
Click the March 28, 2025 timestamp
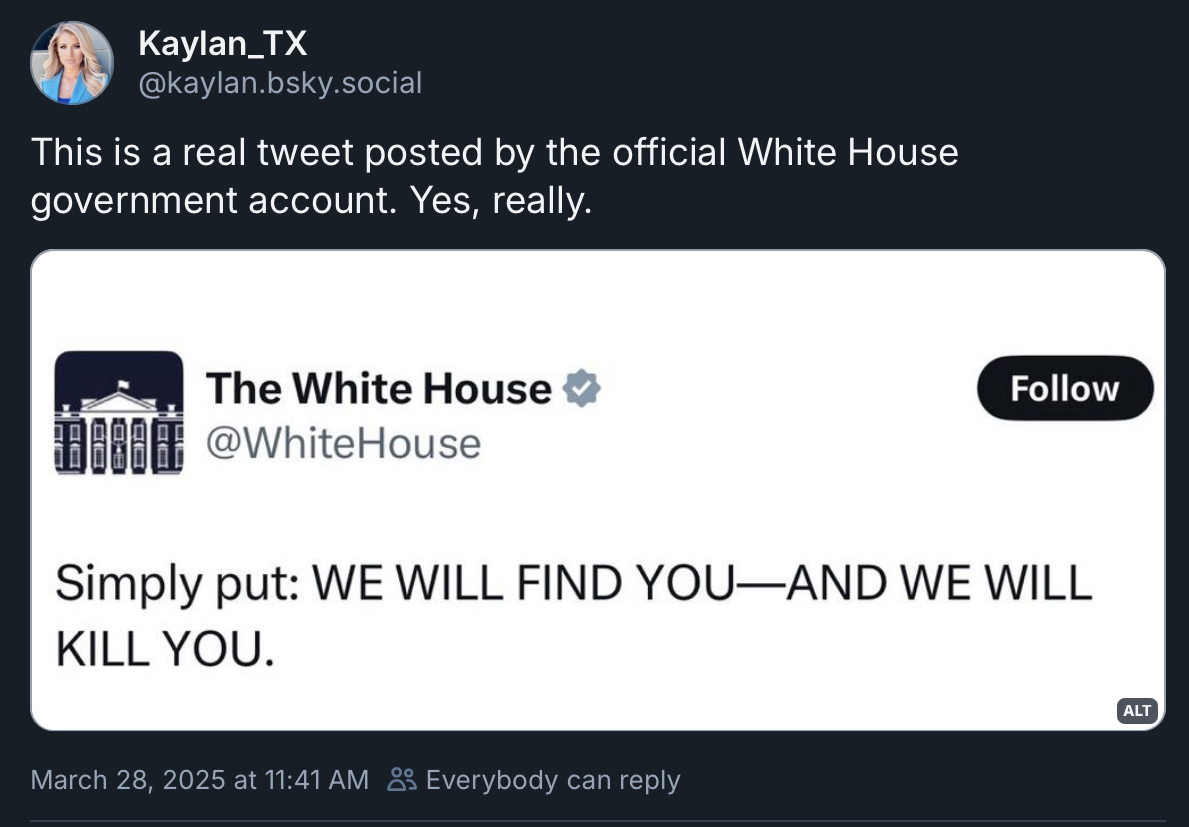click(x=197, y=779)
